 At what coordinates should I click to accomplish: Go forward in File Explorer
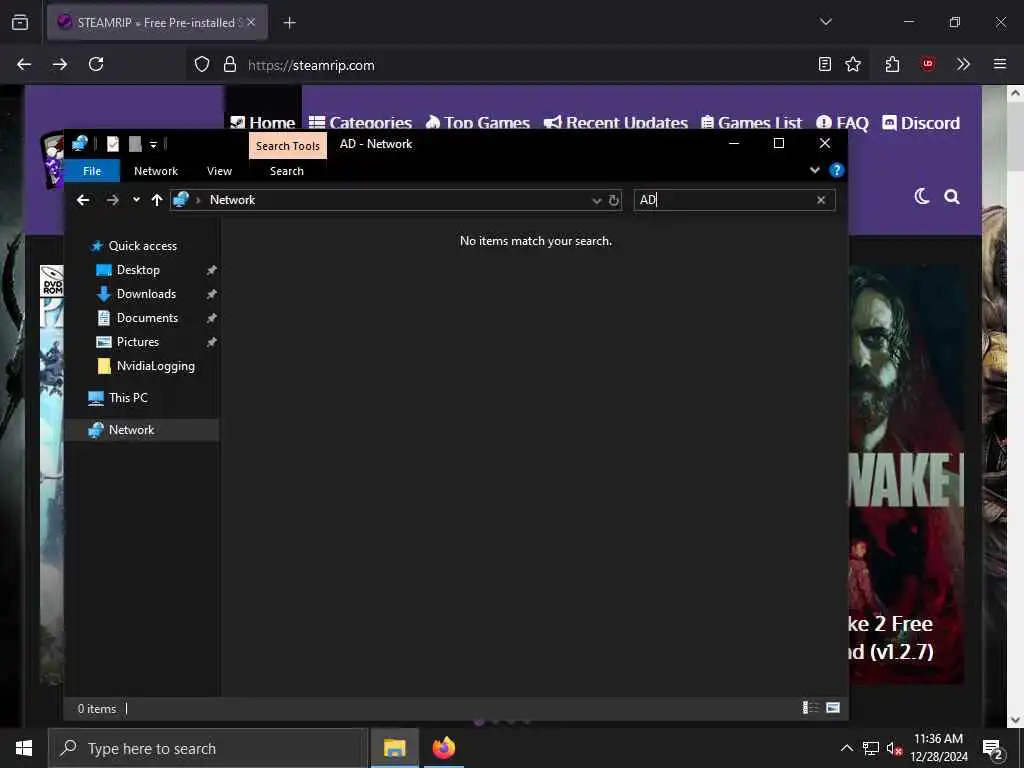click(112, 200)
